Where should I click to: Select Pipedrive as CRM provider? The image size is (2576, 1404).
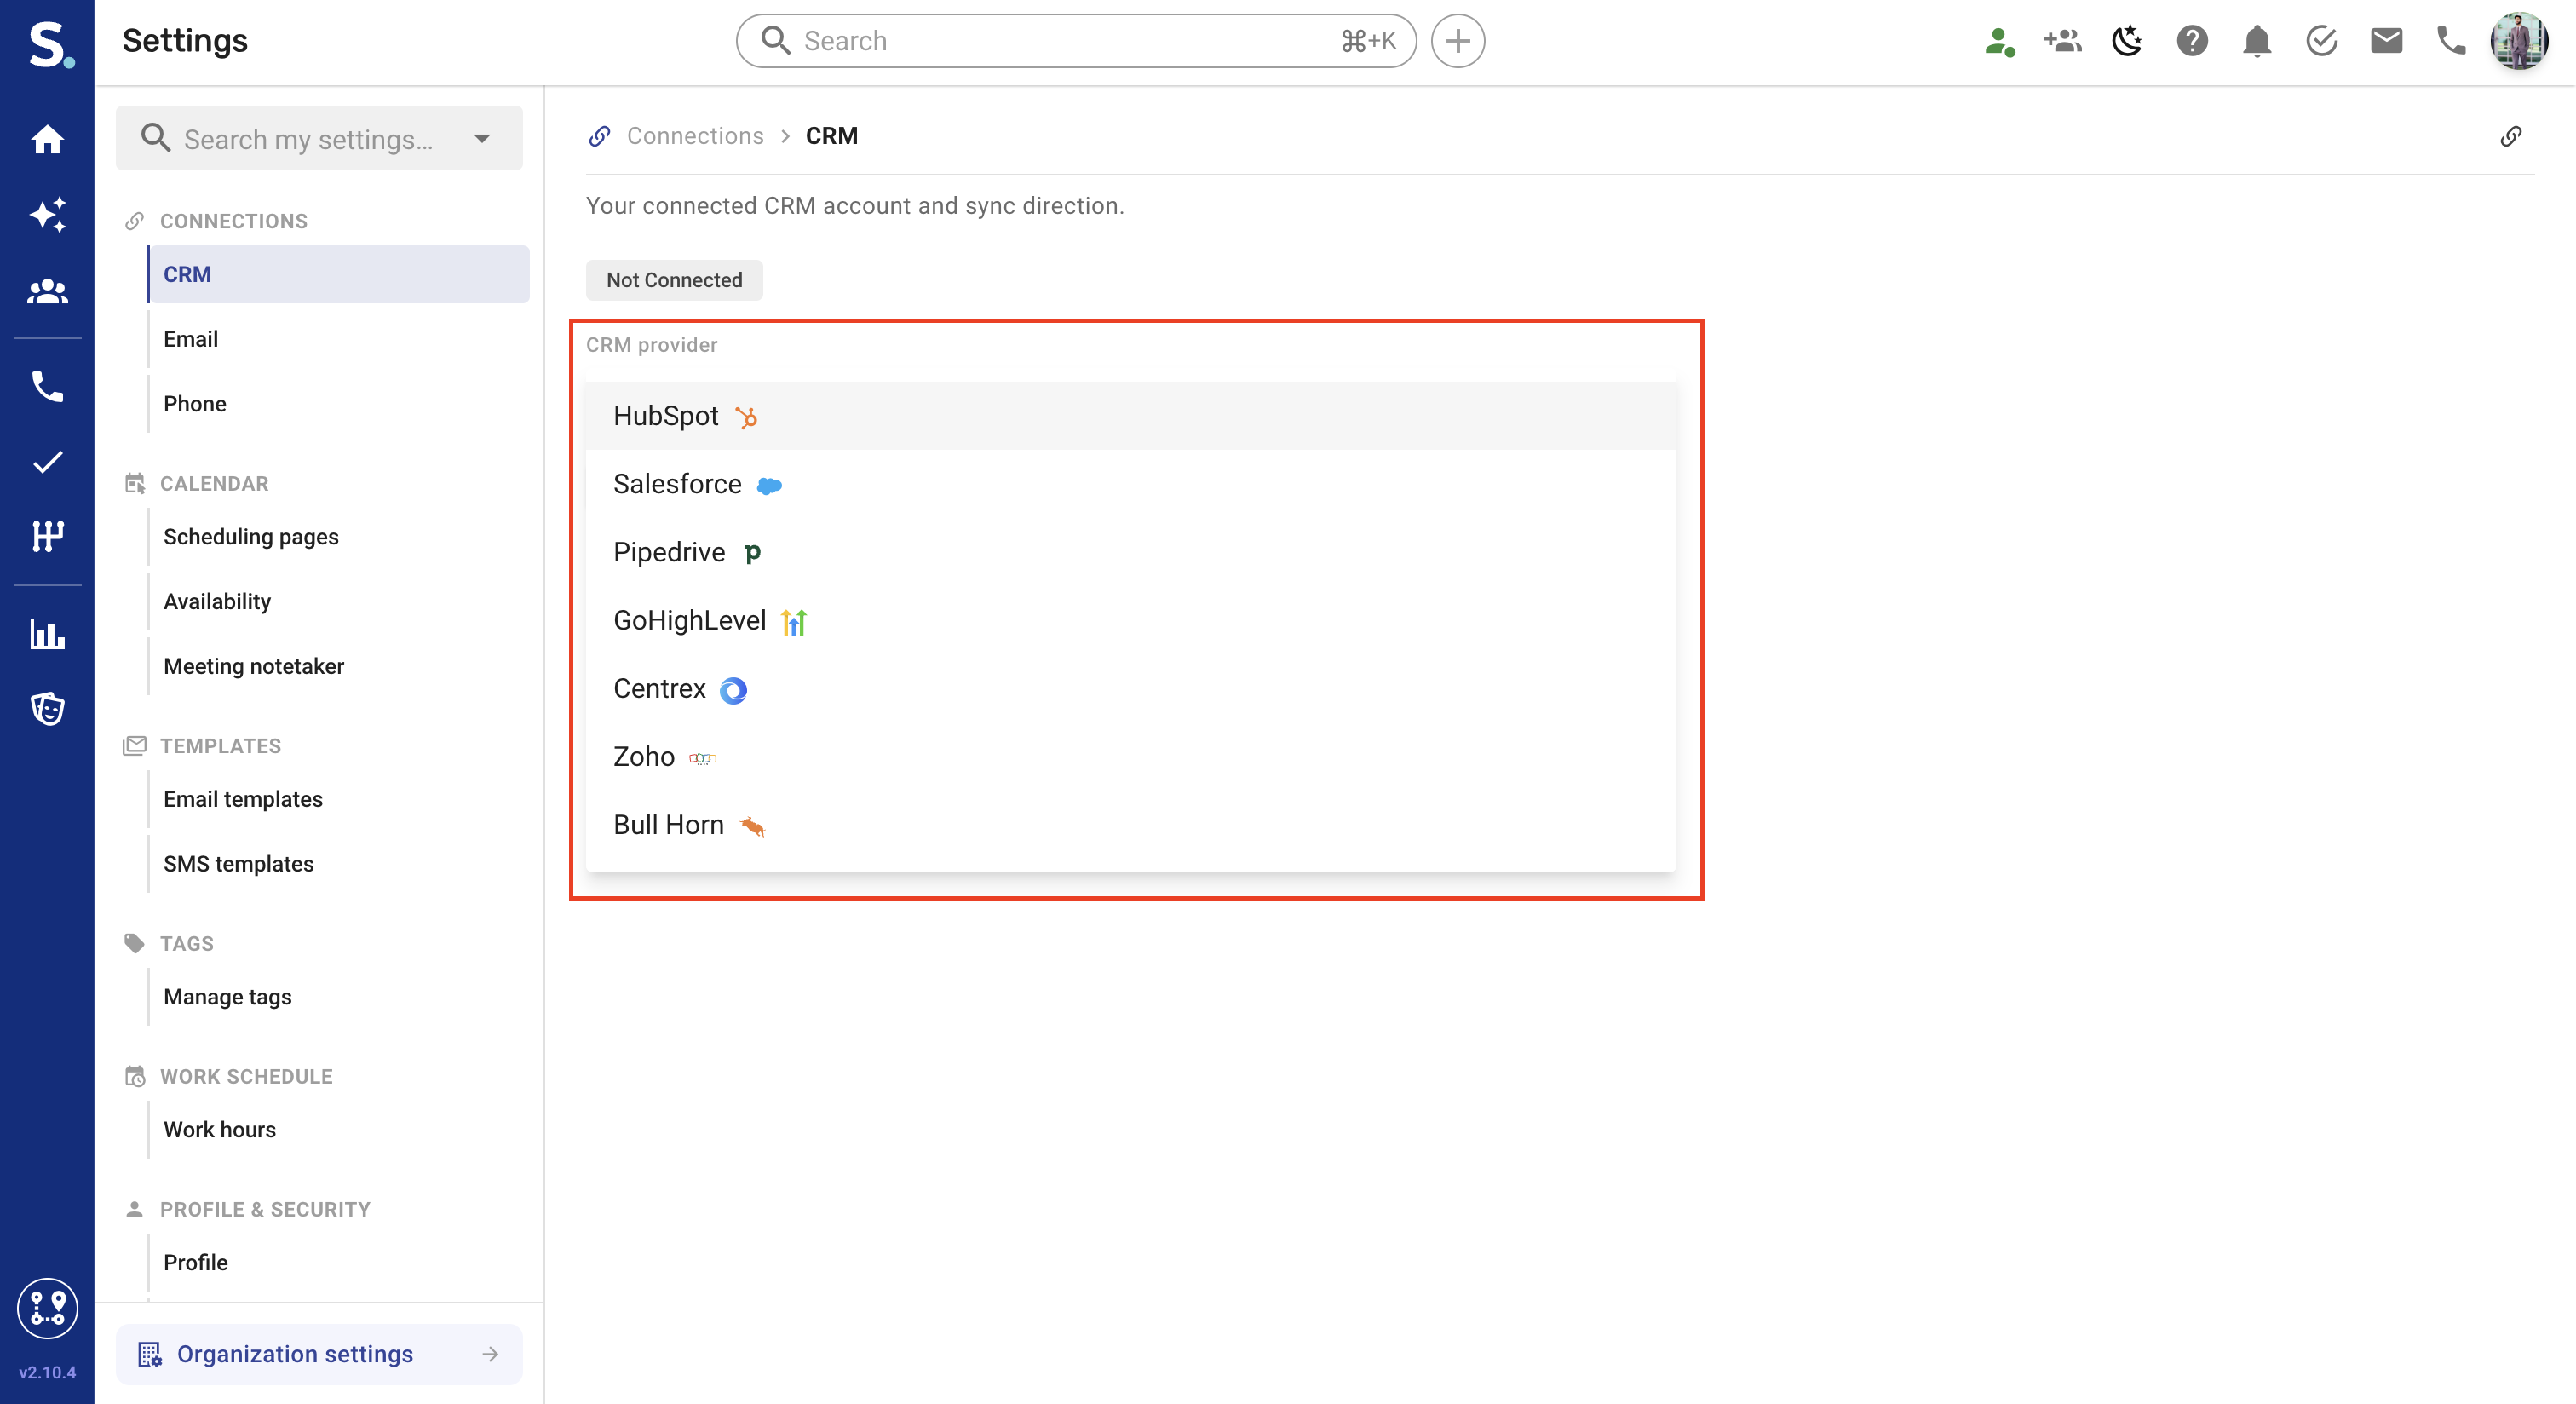tap(1130, 552)
